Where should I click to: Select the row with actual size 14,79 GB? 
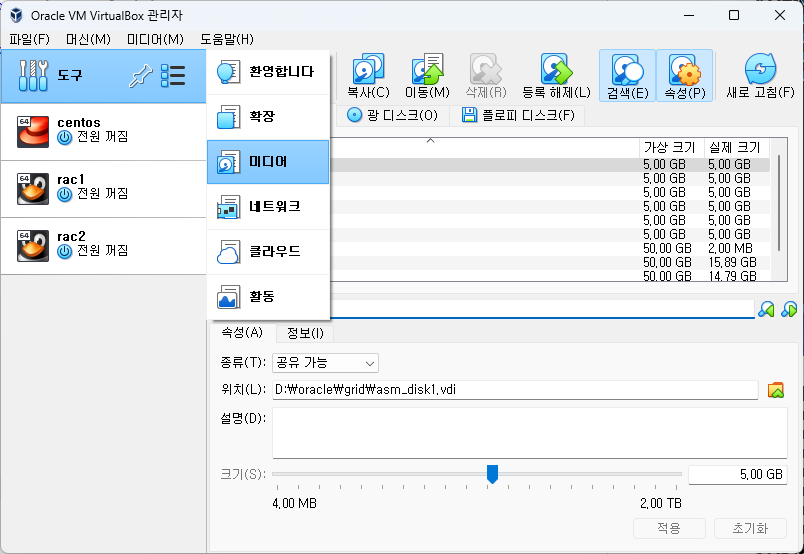(550, 275)
